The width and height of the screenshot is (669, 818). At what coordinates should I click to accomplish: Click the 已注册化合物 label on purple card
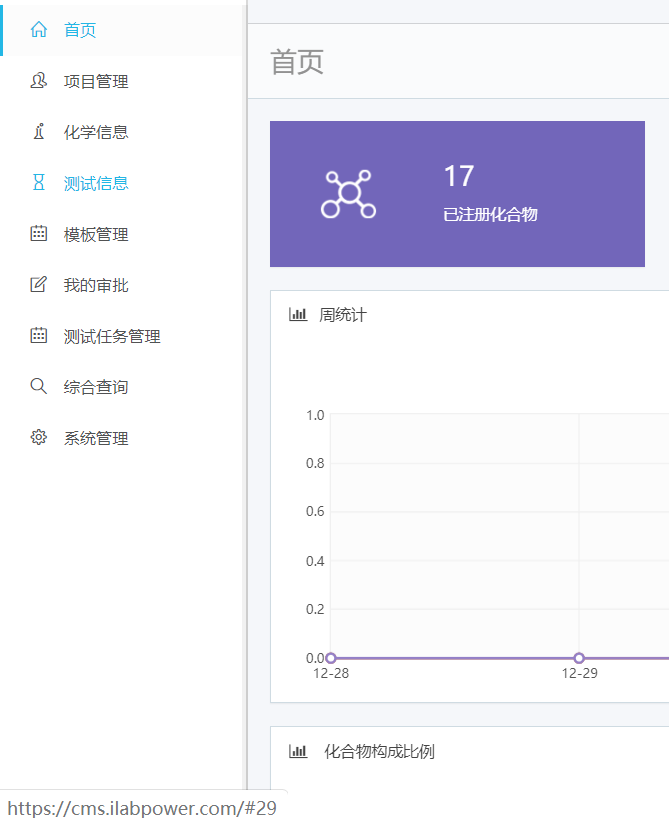point(490,214)
